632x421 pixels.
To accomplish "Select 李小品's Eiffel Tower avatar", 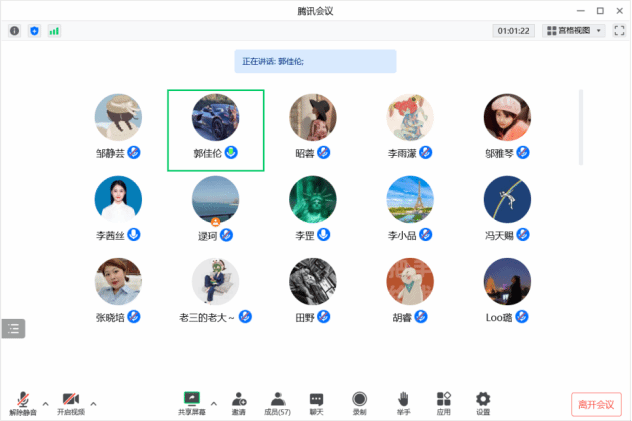I will tap(410, 199).
